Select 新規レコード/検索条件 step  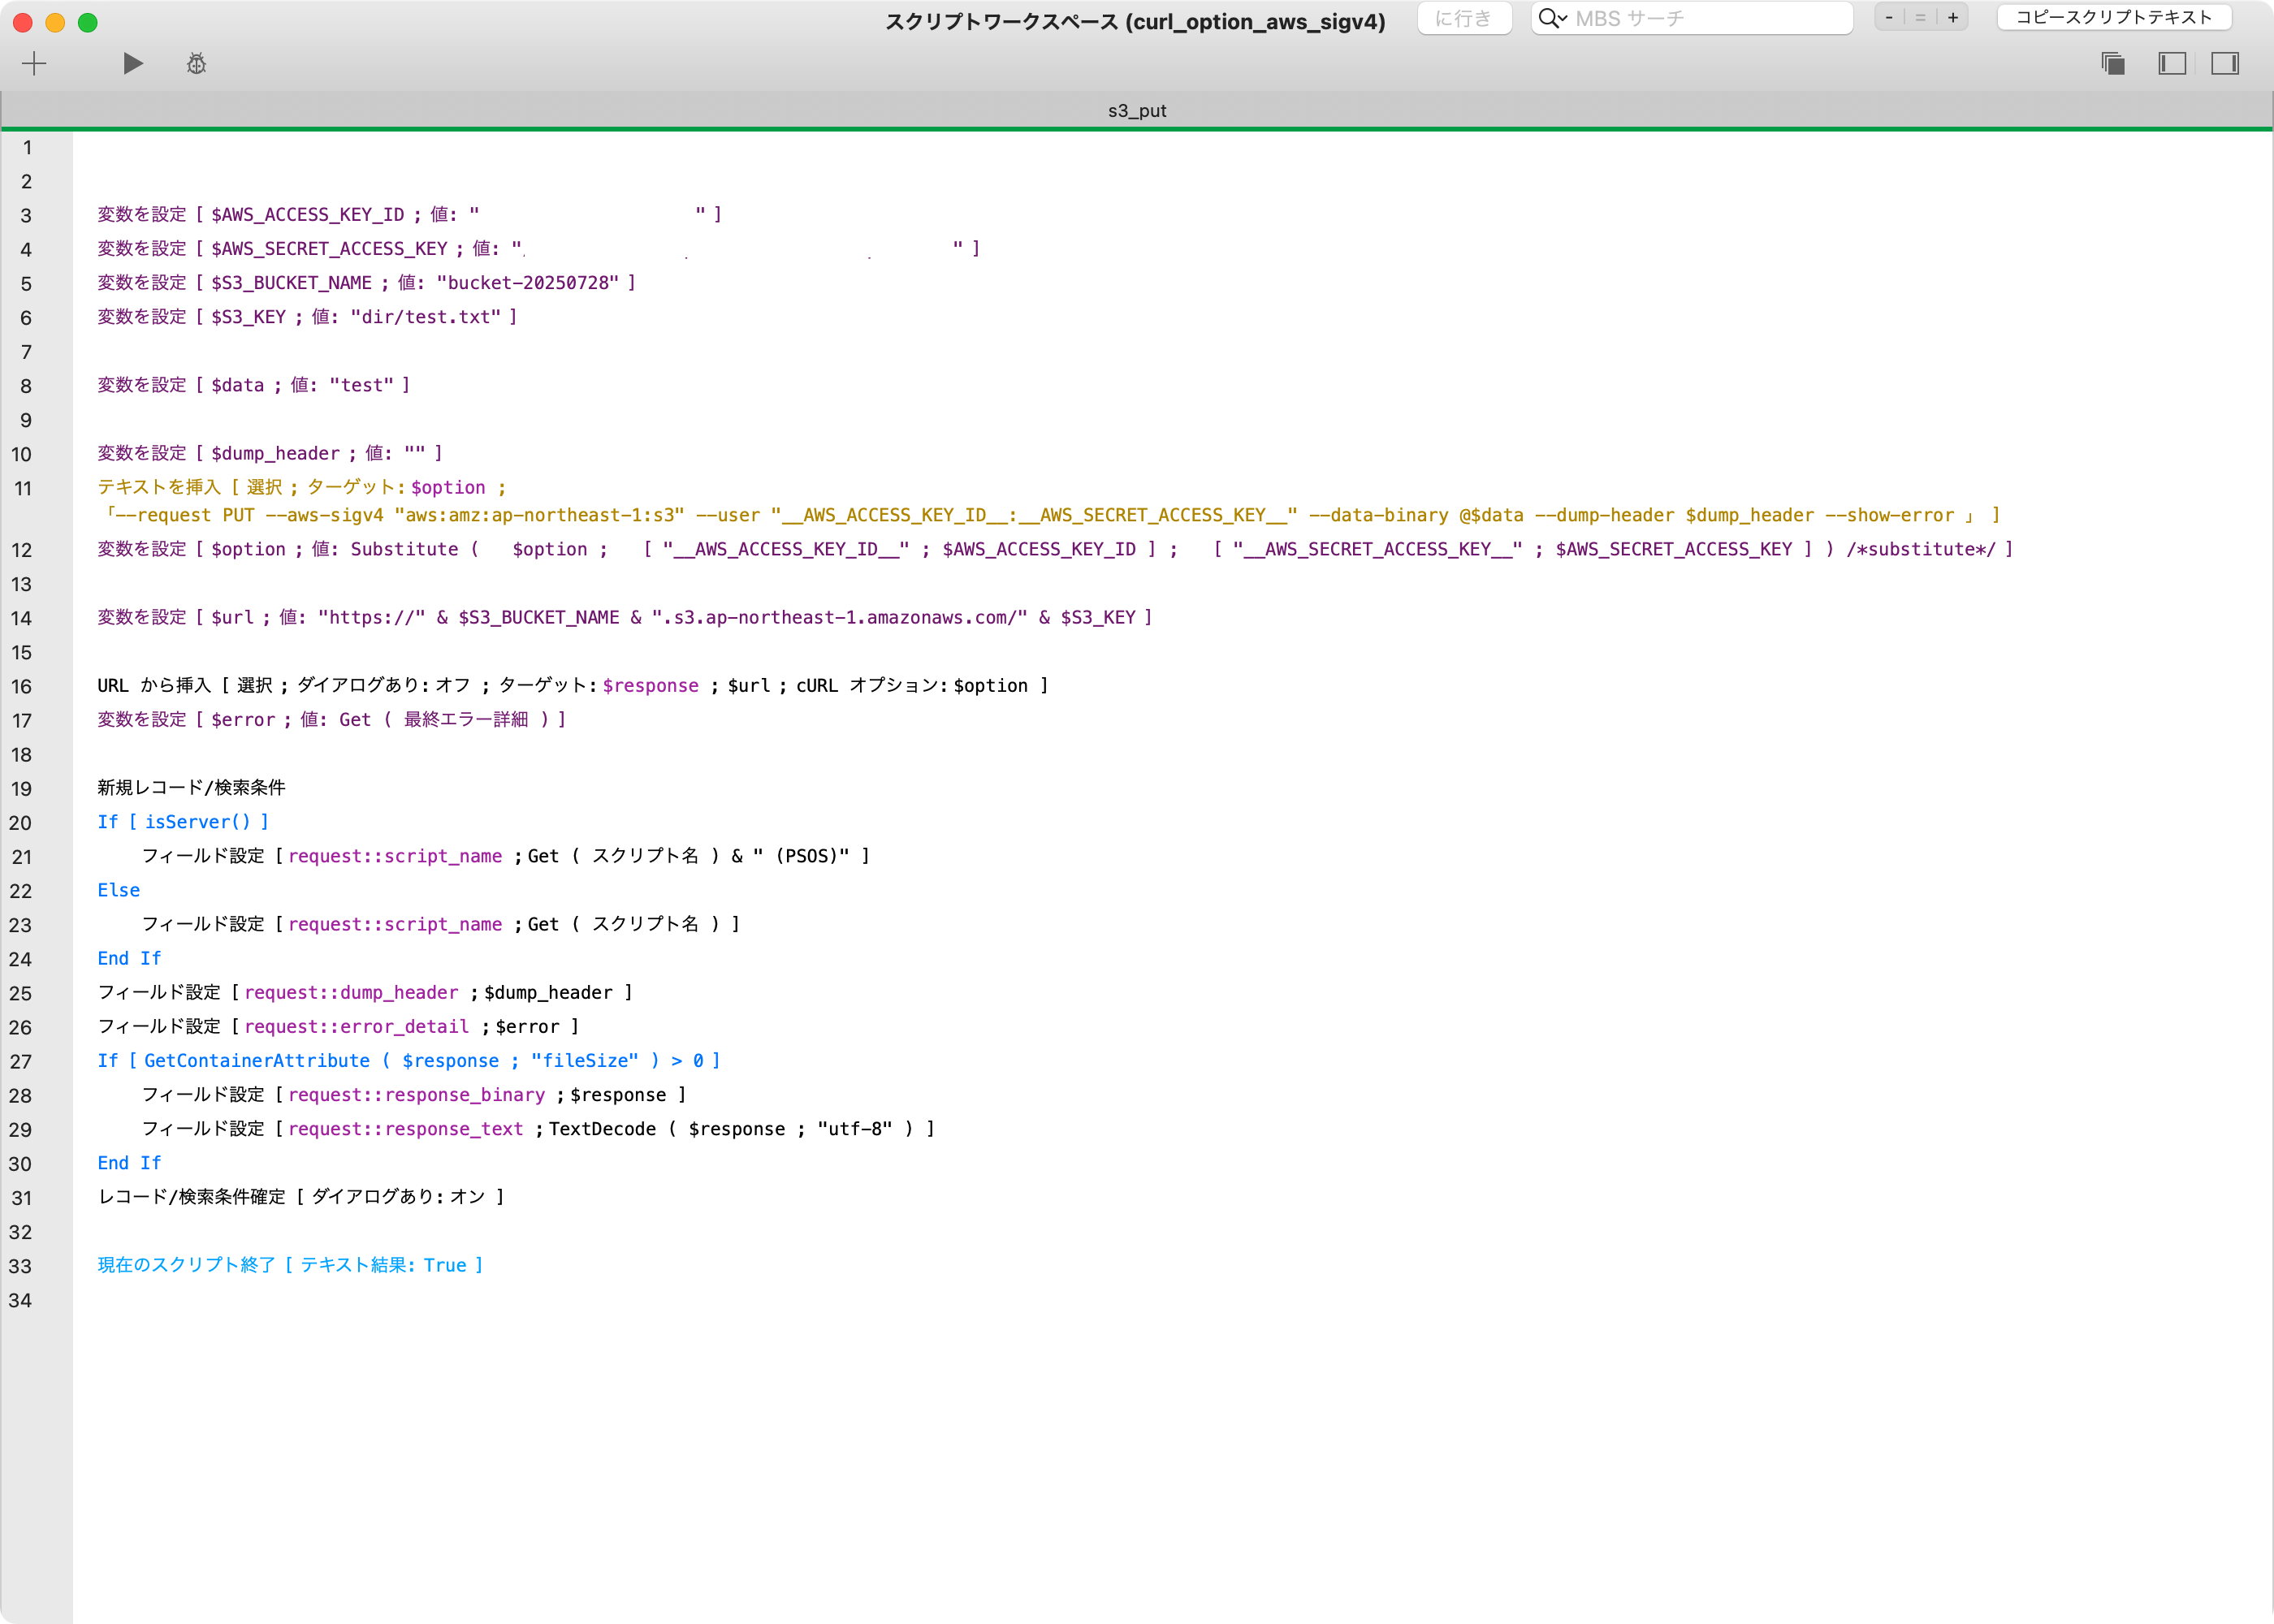191,788
